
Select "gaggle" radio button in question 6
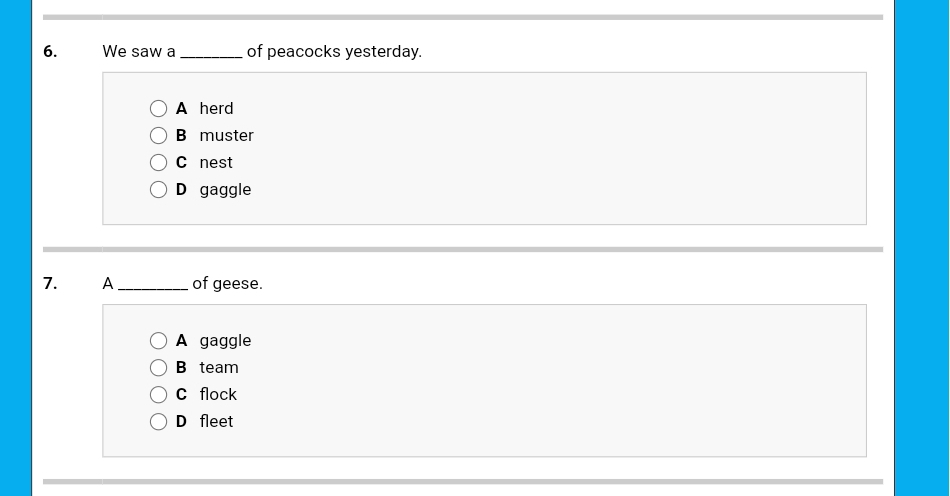click(x=158, y=190)
